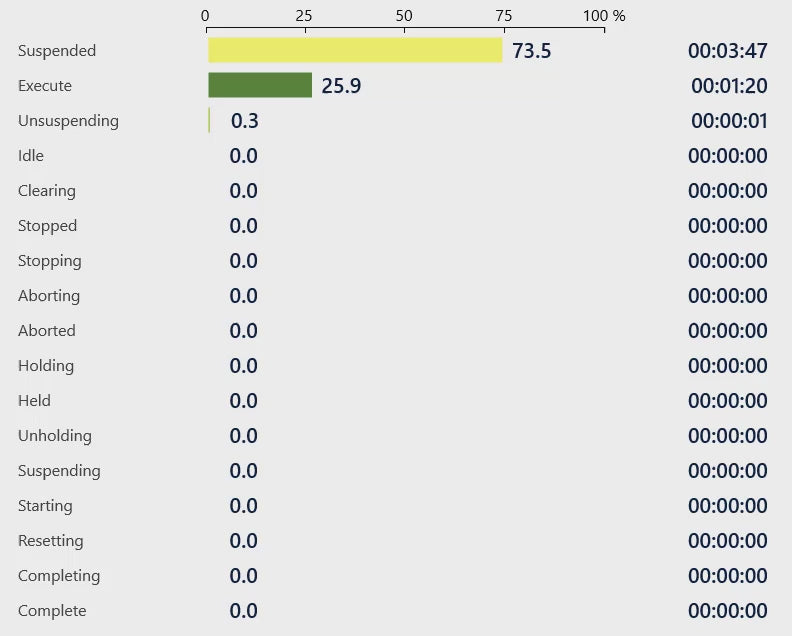Image resolution: width=792 pixels, height=636 pixels.
Task: Click the 73.5 percentage value
Action: point(531,51)
